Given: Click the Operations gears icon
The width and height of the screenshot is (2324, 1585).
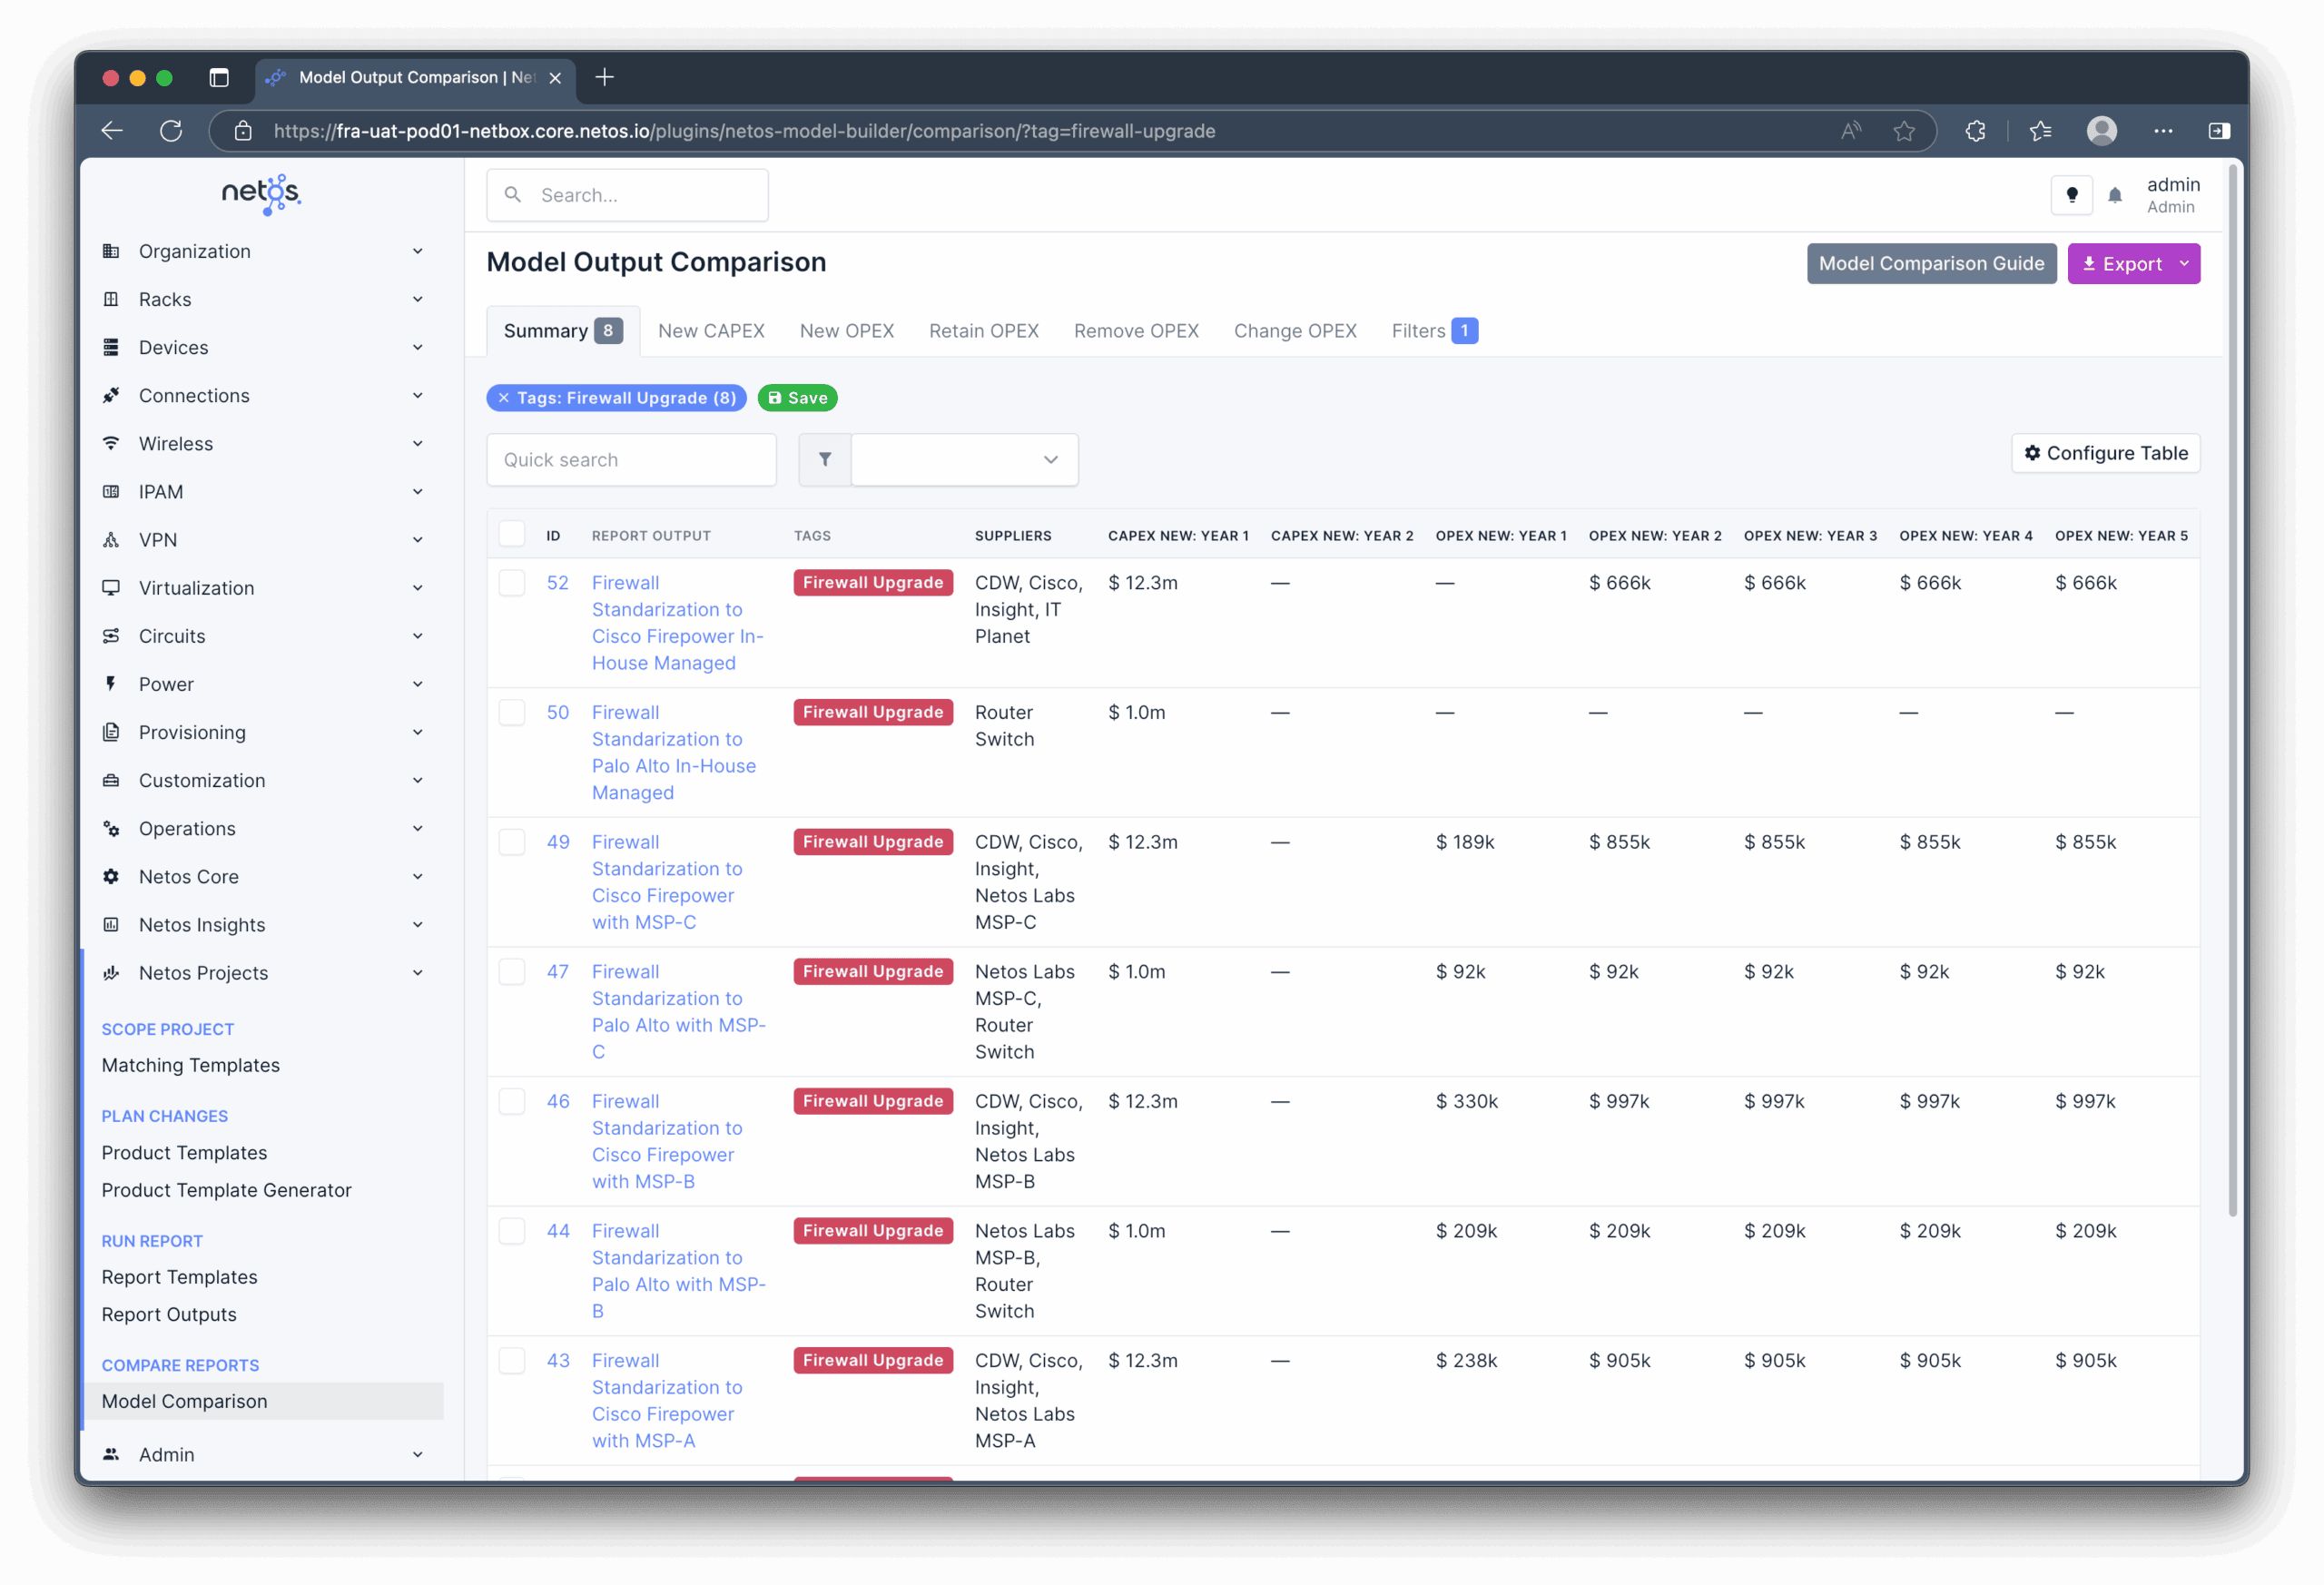Looking at the screenshot, I should tap(111, 828).
